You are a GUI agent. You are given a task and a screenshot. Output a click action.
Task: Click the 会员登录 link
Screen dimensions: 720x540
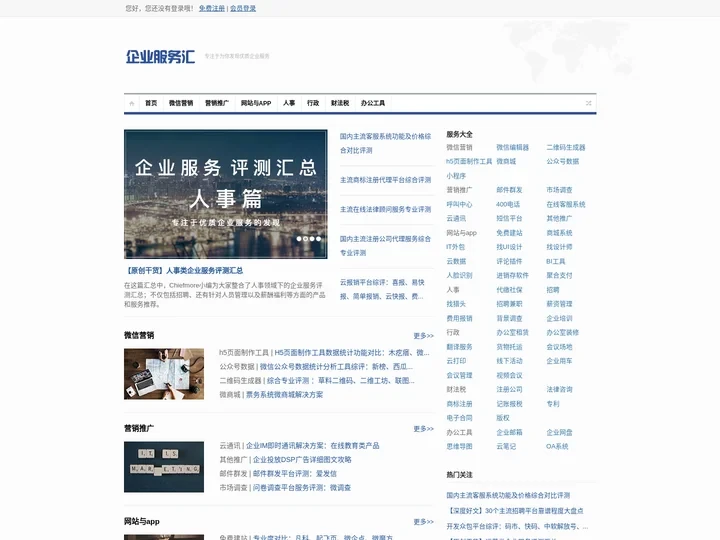[x=243, y=8]
